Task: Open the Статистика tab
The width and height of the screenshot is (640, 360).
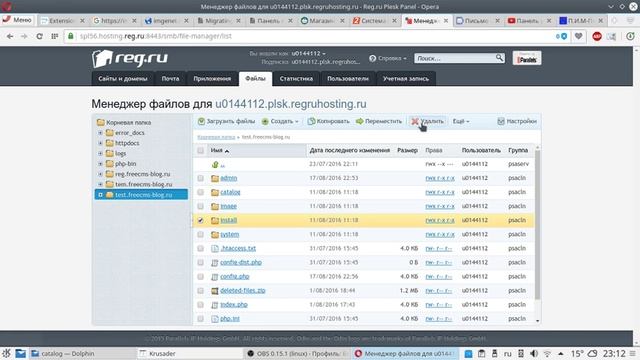Action: click(296, 79)
